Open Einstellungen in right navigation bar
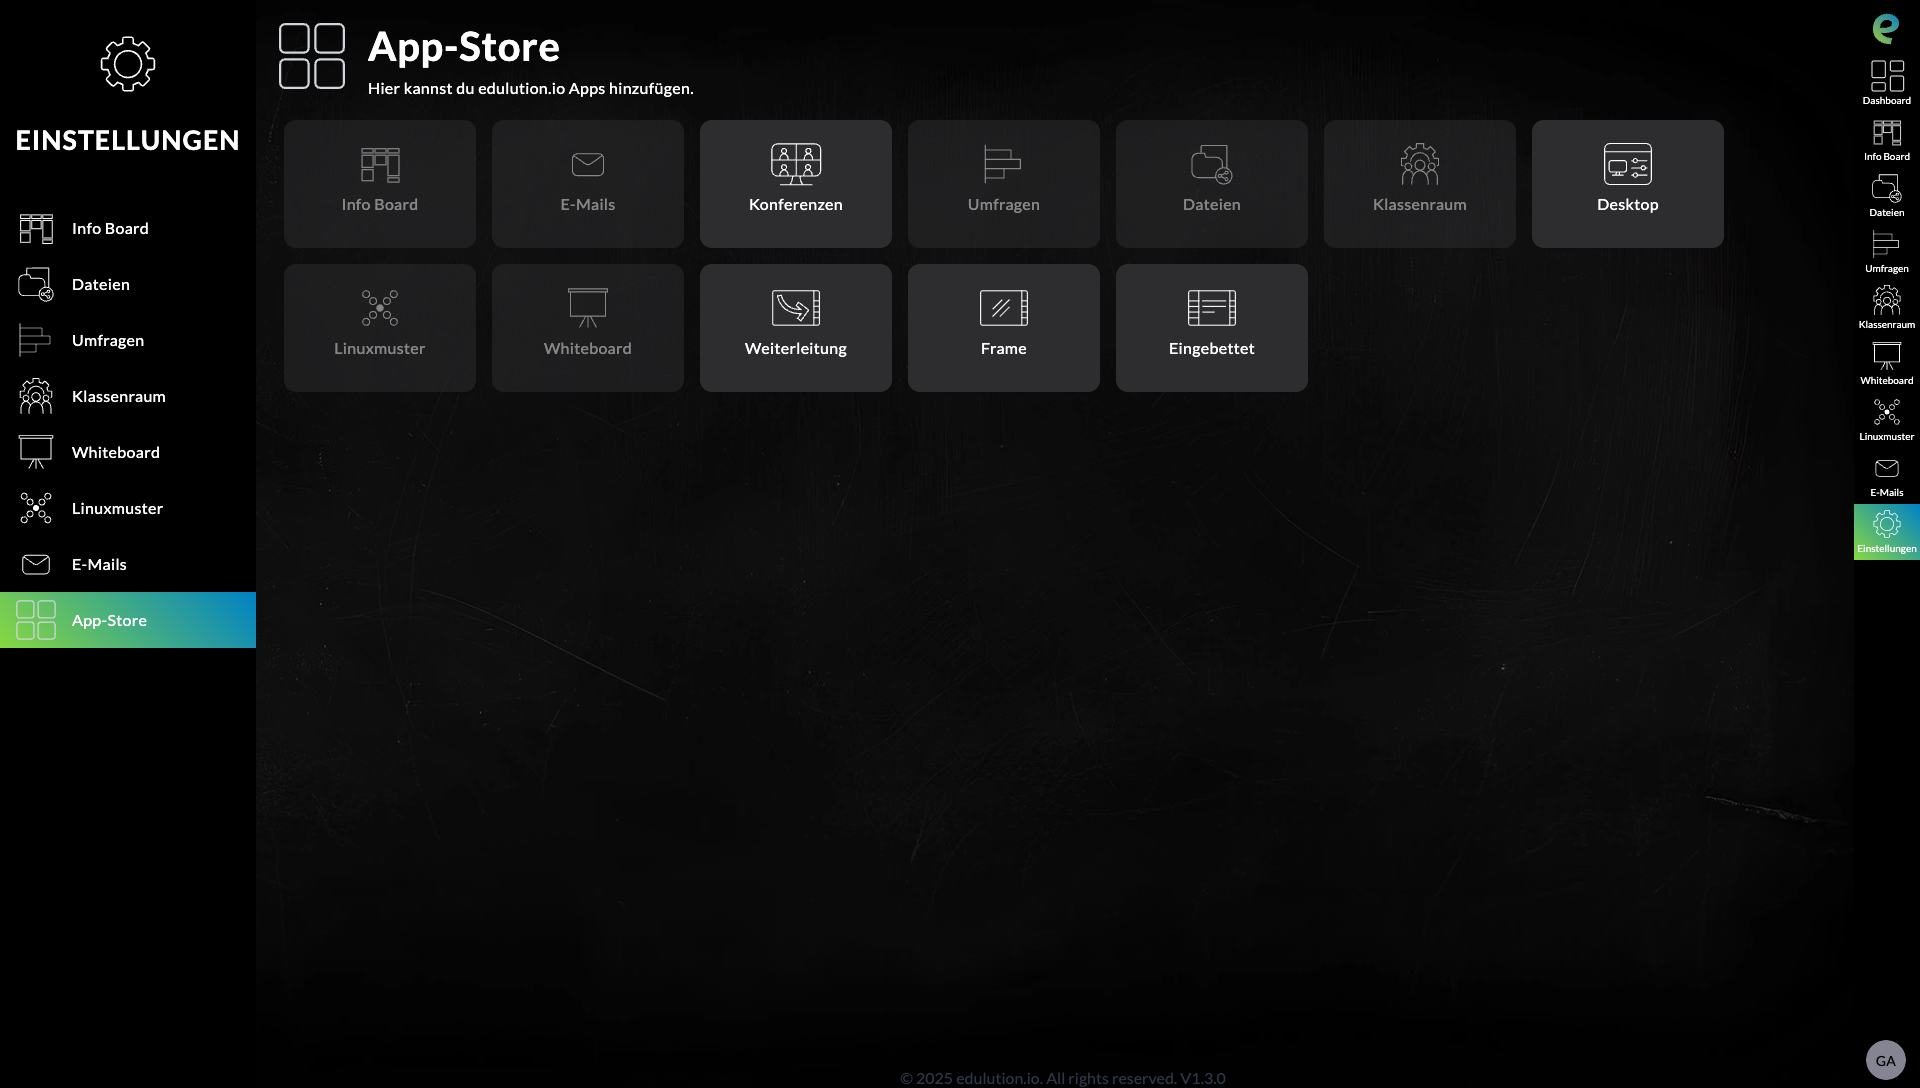Screen dimensions: 1920x1088 point(1887,532)
